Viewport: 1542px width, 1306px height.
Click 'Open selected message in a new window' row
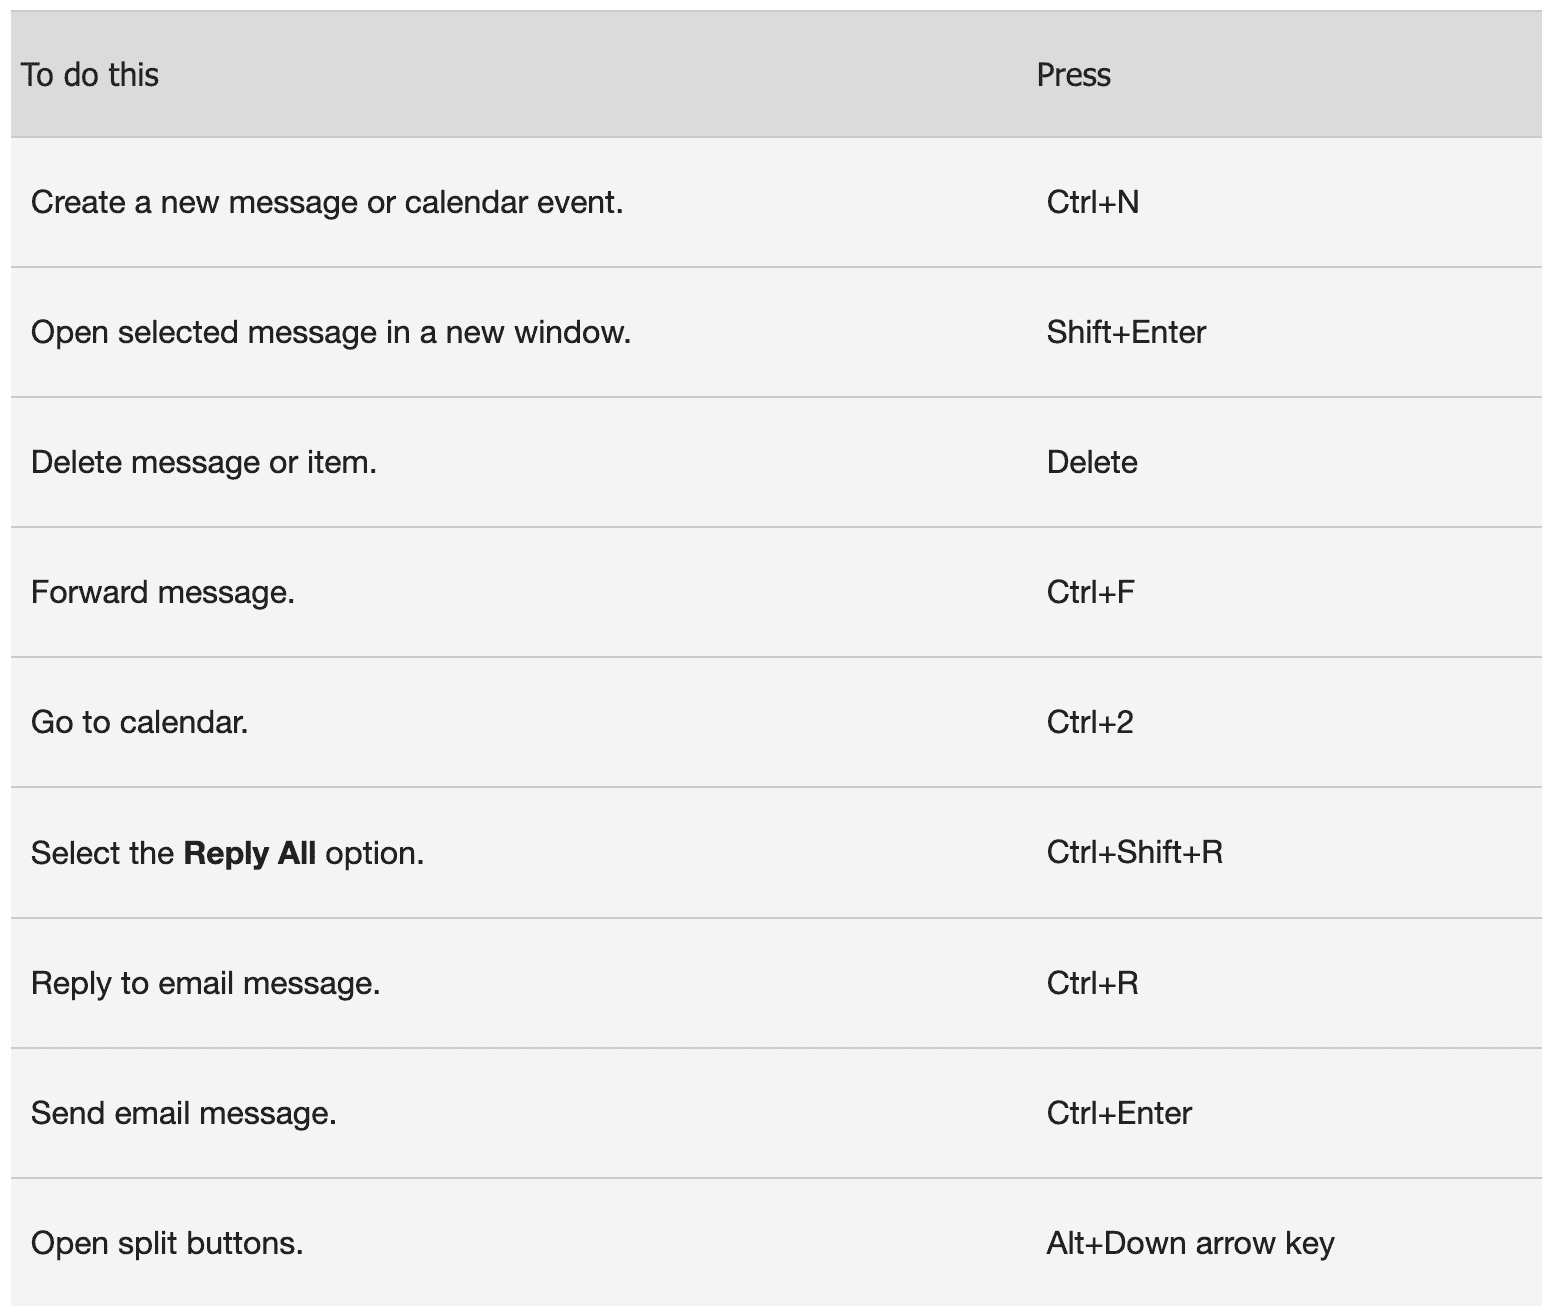[776, 332]
